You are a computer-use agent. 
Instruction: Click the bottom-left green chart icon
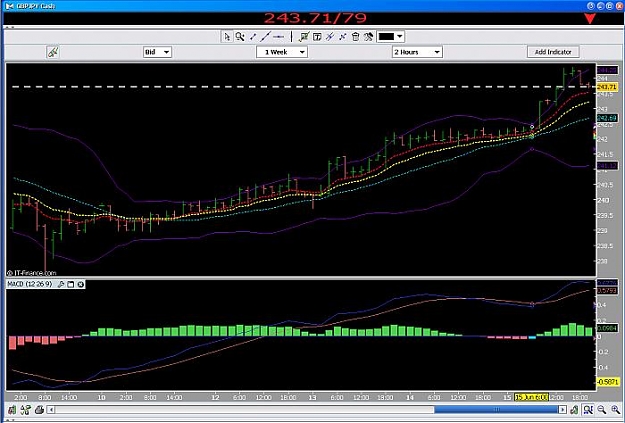[x=12, y=409]
